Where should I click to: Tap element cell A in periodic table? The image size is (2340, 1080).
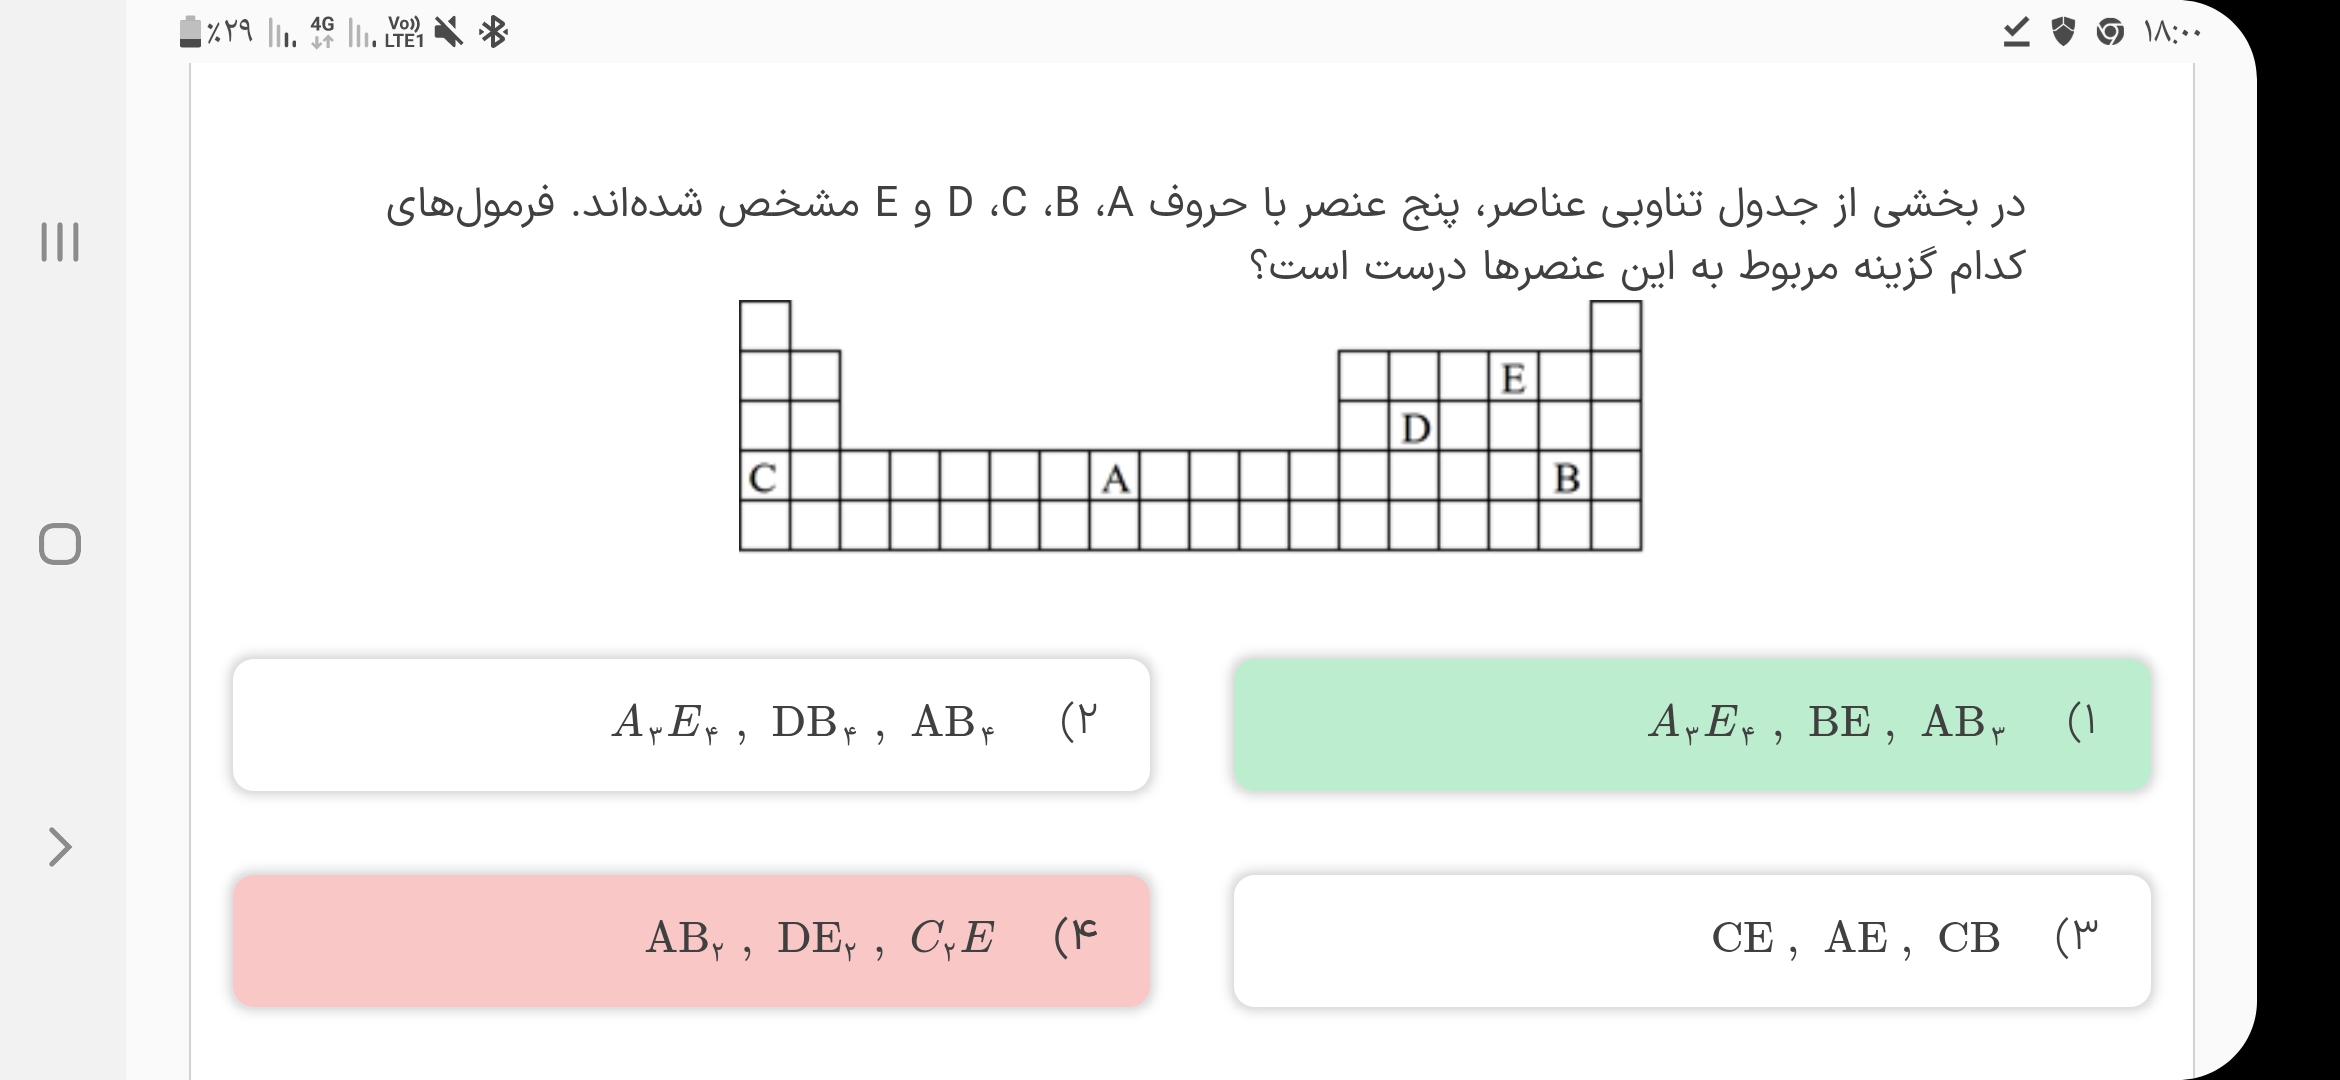click(x=1114, y=477)
